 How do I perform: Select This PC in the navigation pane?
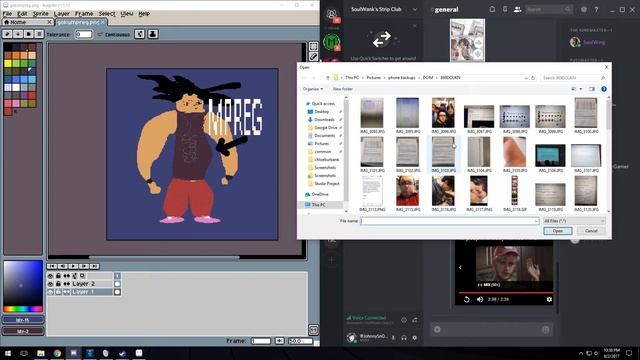(318, 204)
